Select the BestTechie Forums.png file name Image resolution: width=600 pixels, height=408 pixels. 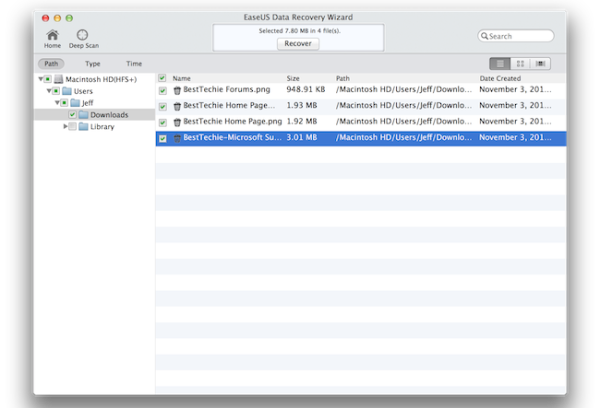coord(227,90)
